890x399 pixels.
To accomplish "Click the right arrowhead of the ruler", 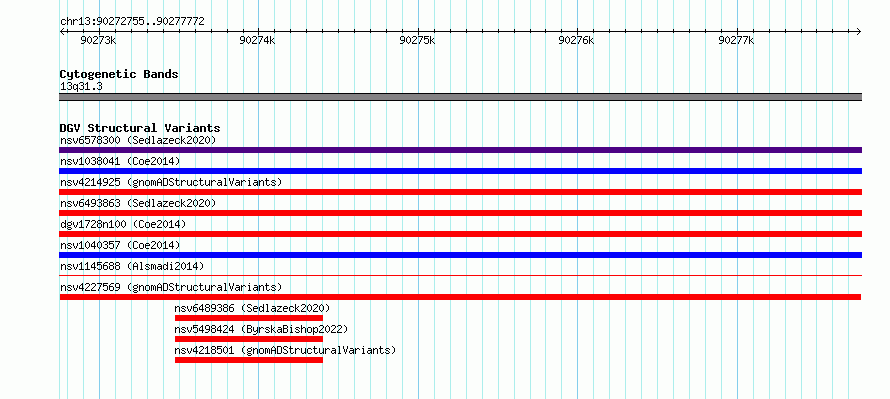I will click(859, 31).
